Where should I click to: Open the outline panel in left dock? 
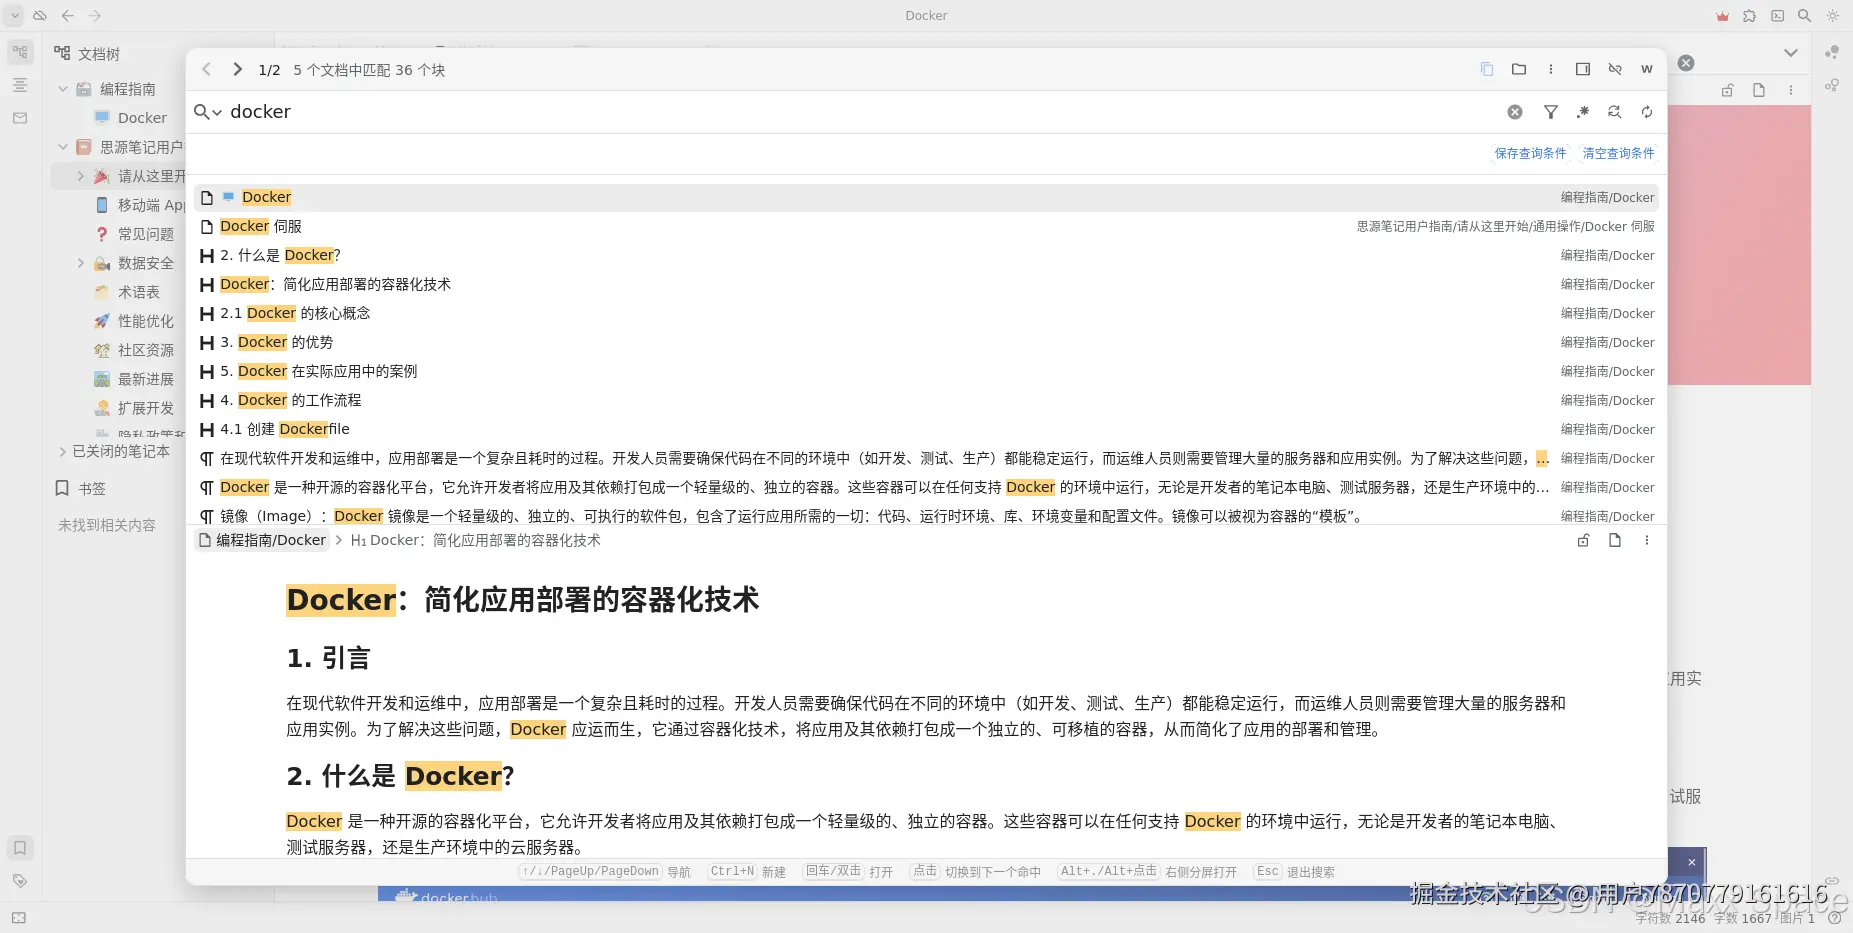[x=20, y=85]
